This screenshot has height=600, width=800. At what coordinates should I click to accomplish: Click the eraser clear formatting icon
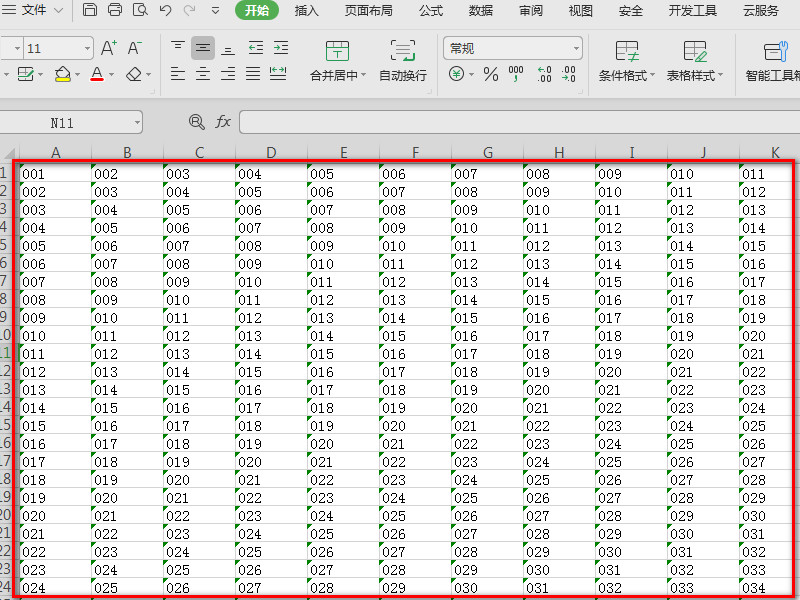tap(134, 74)
